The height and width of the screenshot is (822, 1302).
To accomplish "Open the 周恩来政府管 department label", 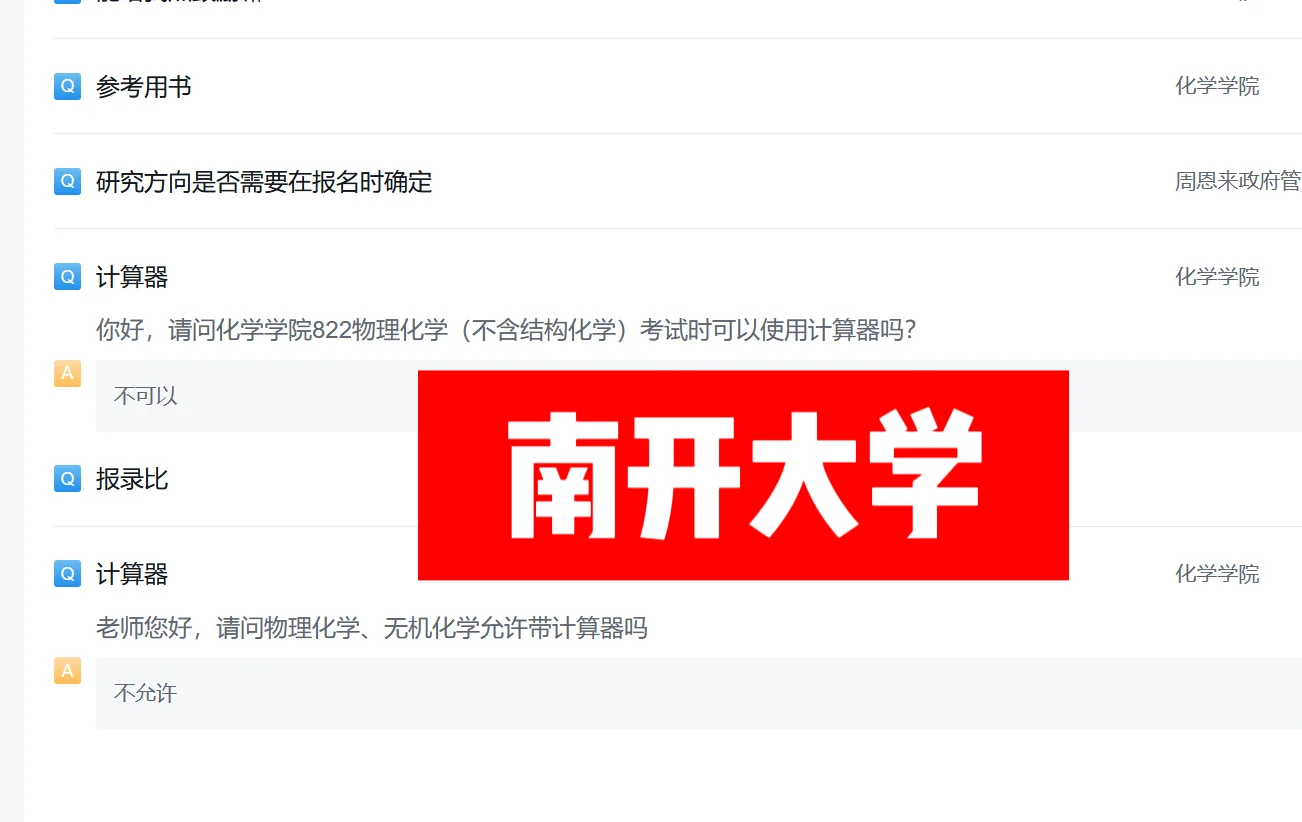I will [1238, 181].
